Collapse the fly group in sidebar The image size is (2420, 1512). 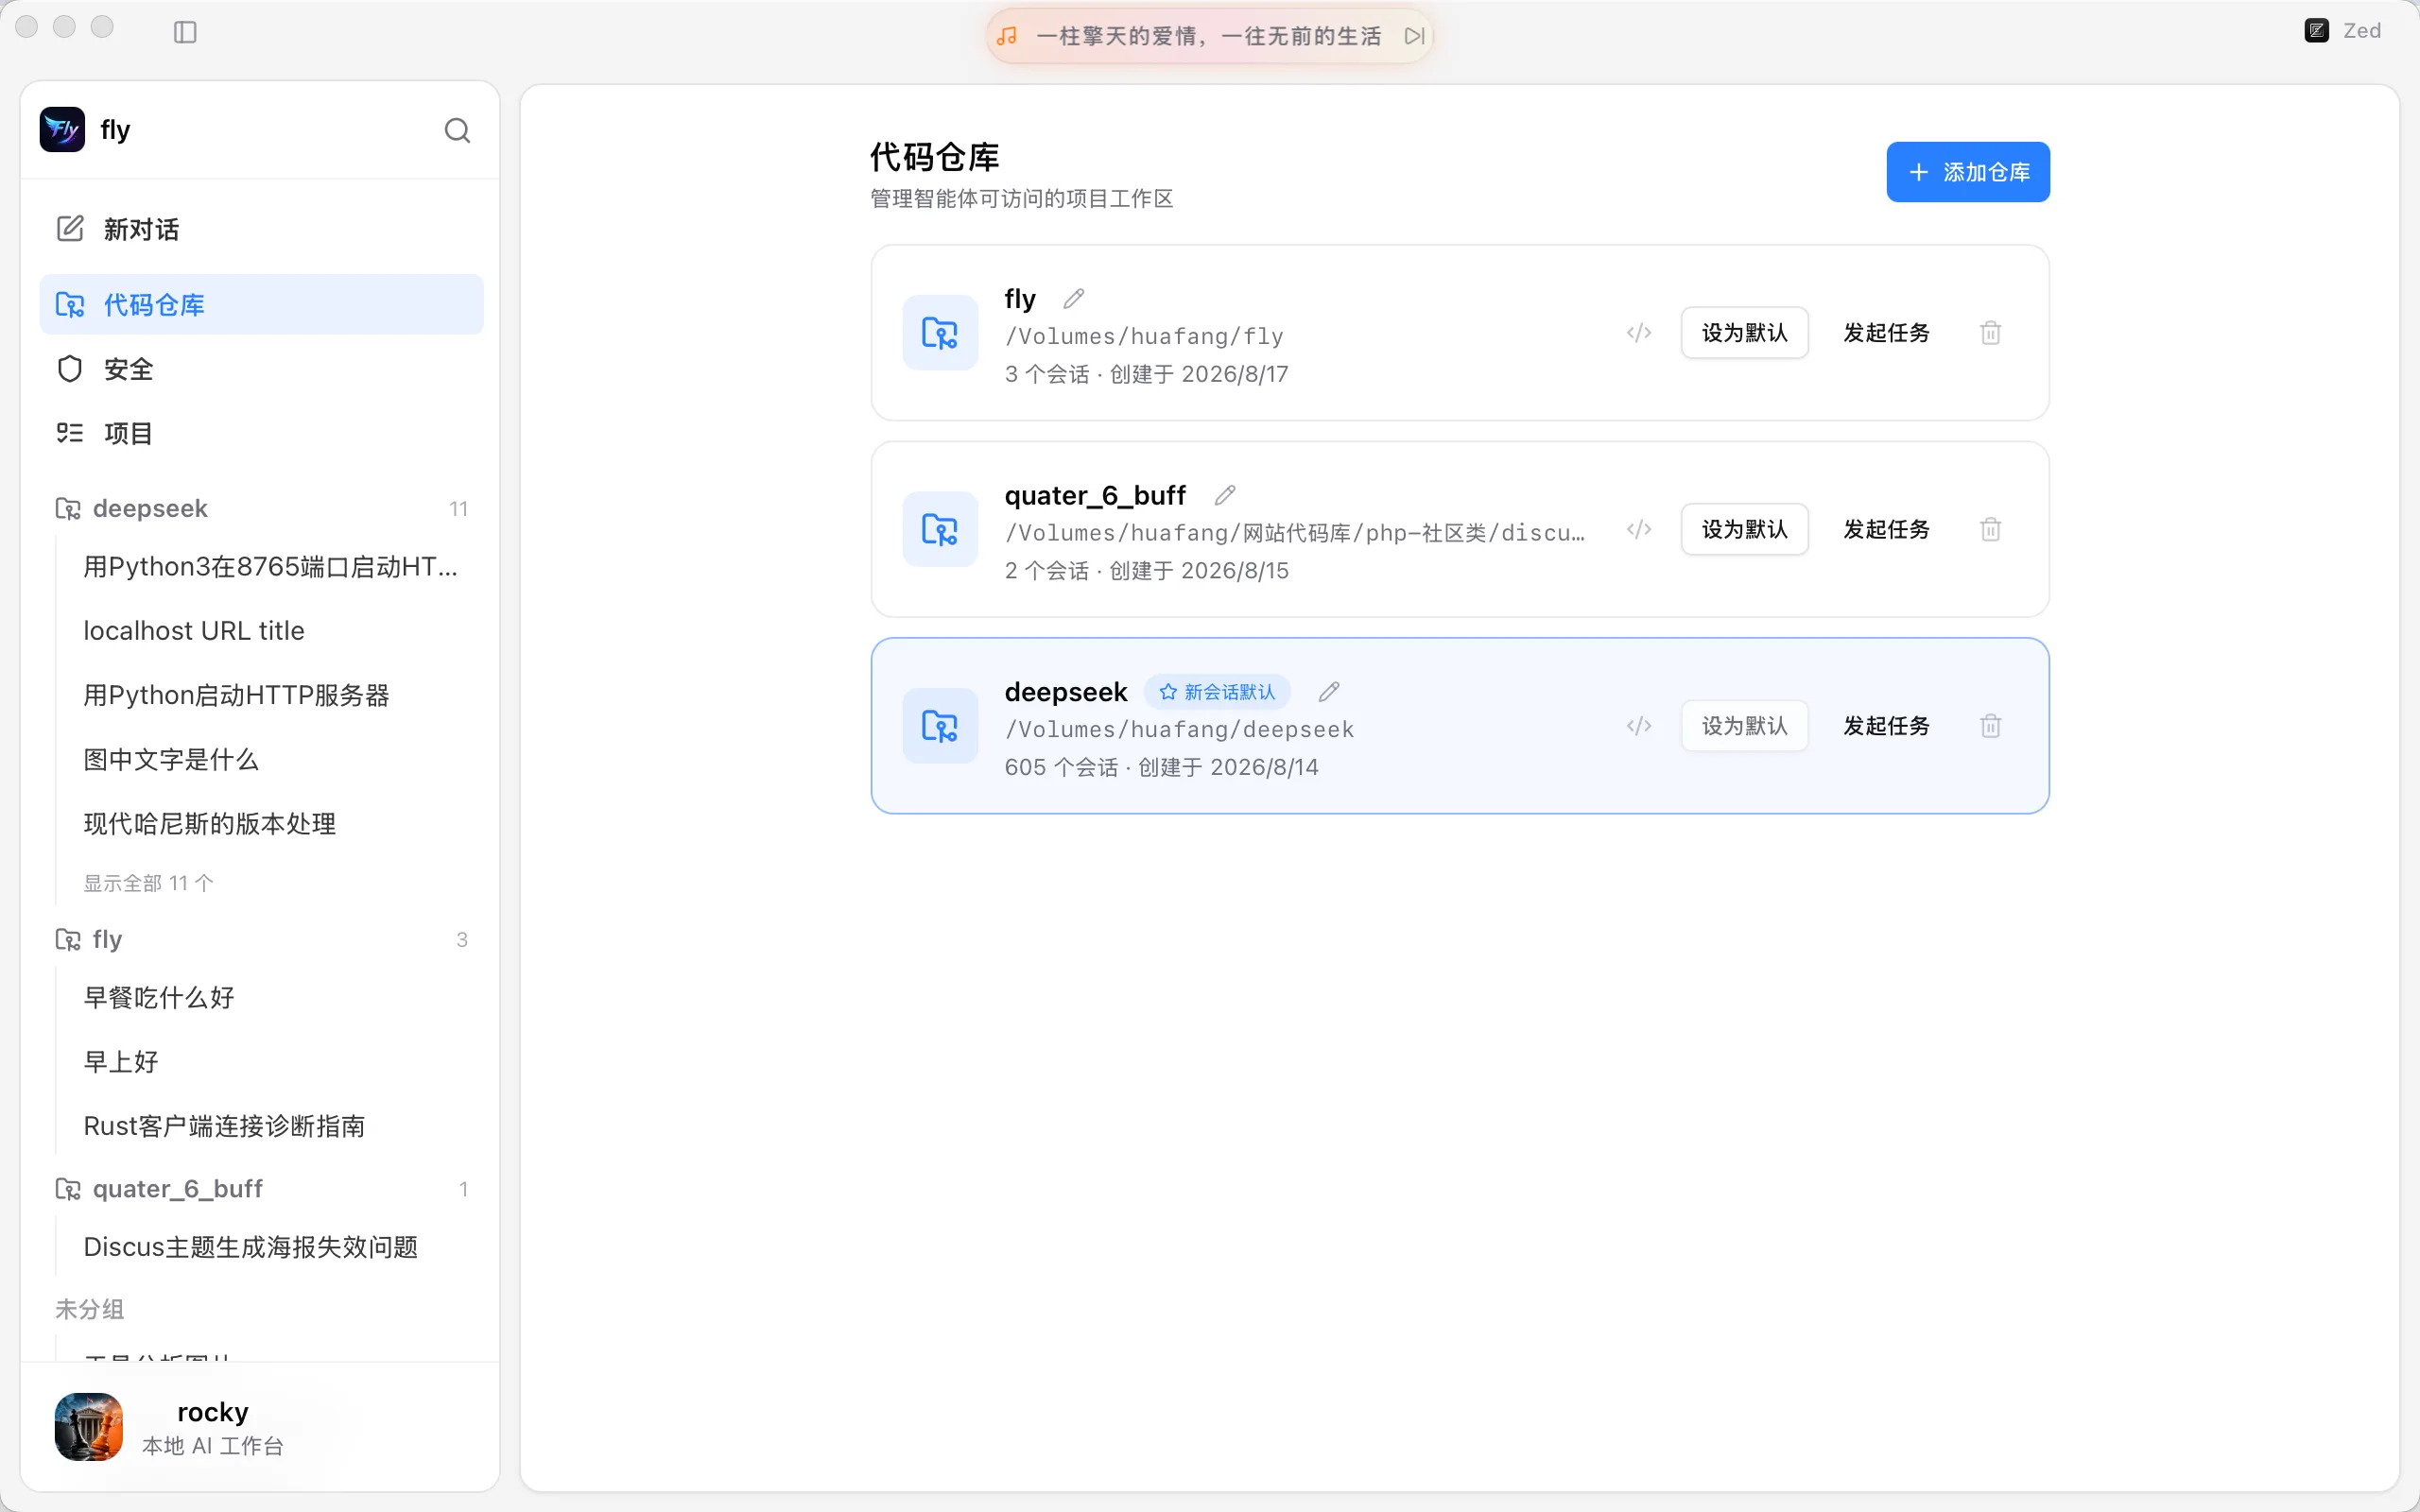point(262,939)
